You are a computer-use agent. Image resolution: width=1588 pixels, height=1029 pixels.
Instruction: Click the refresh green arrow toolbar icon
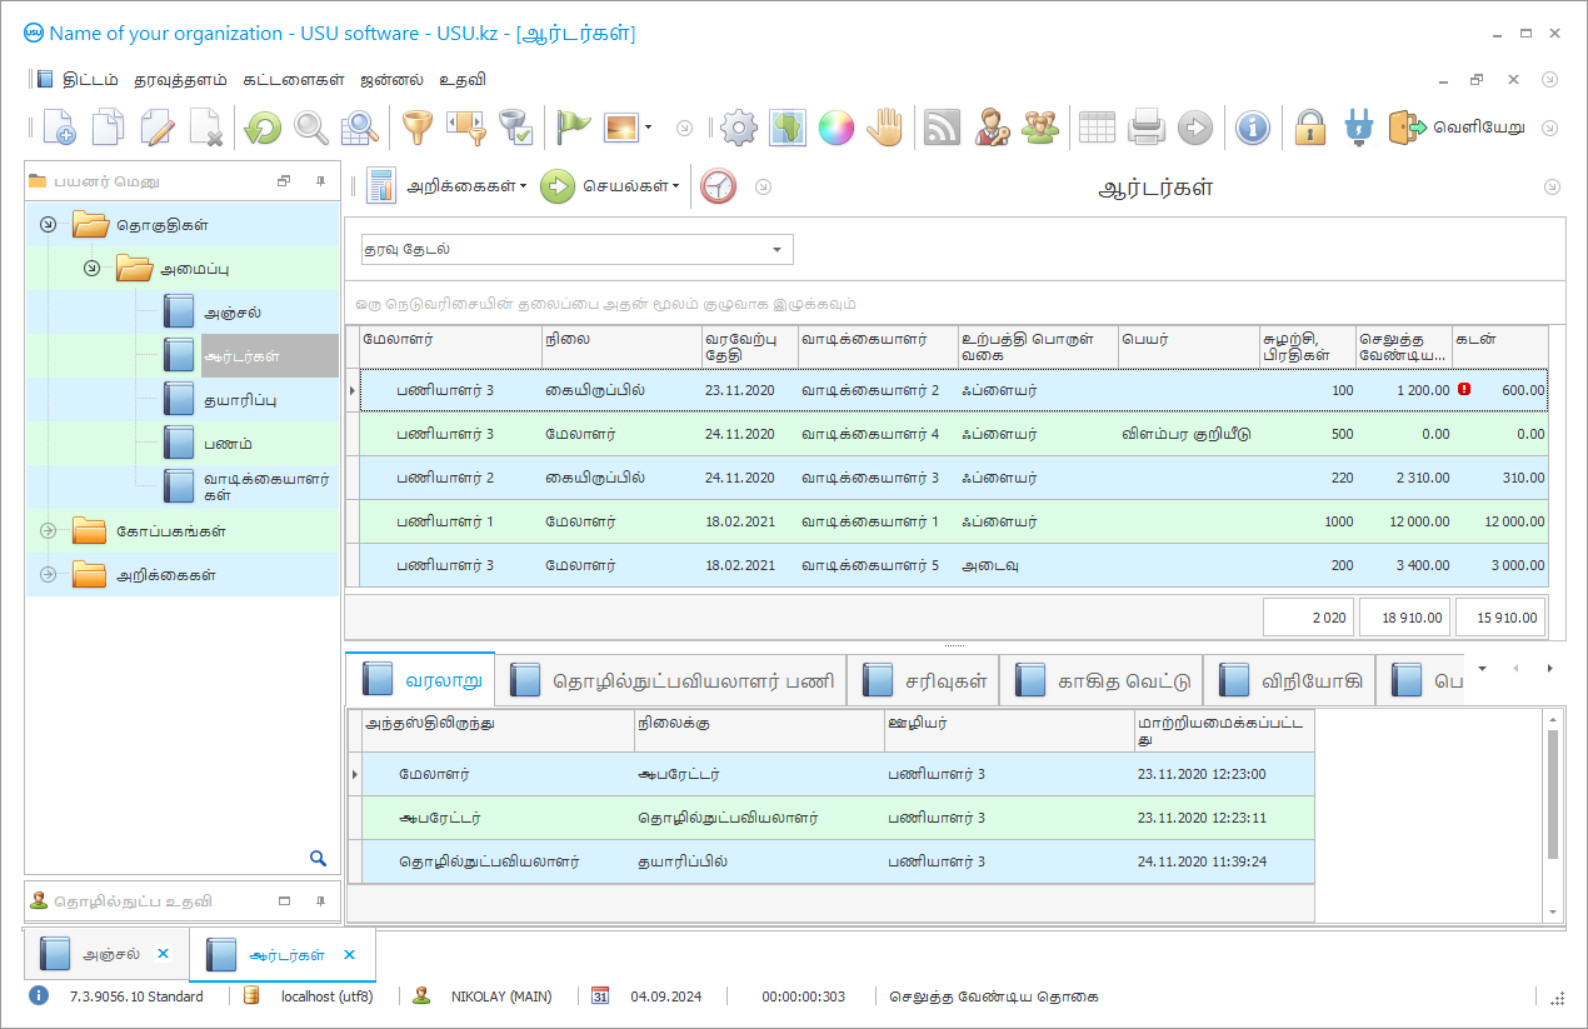(x=263, y=128)
